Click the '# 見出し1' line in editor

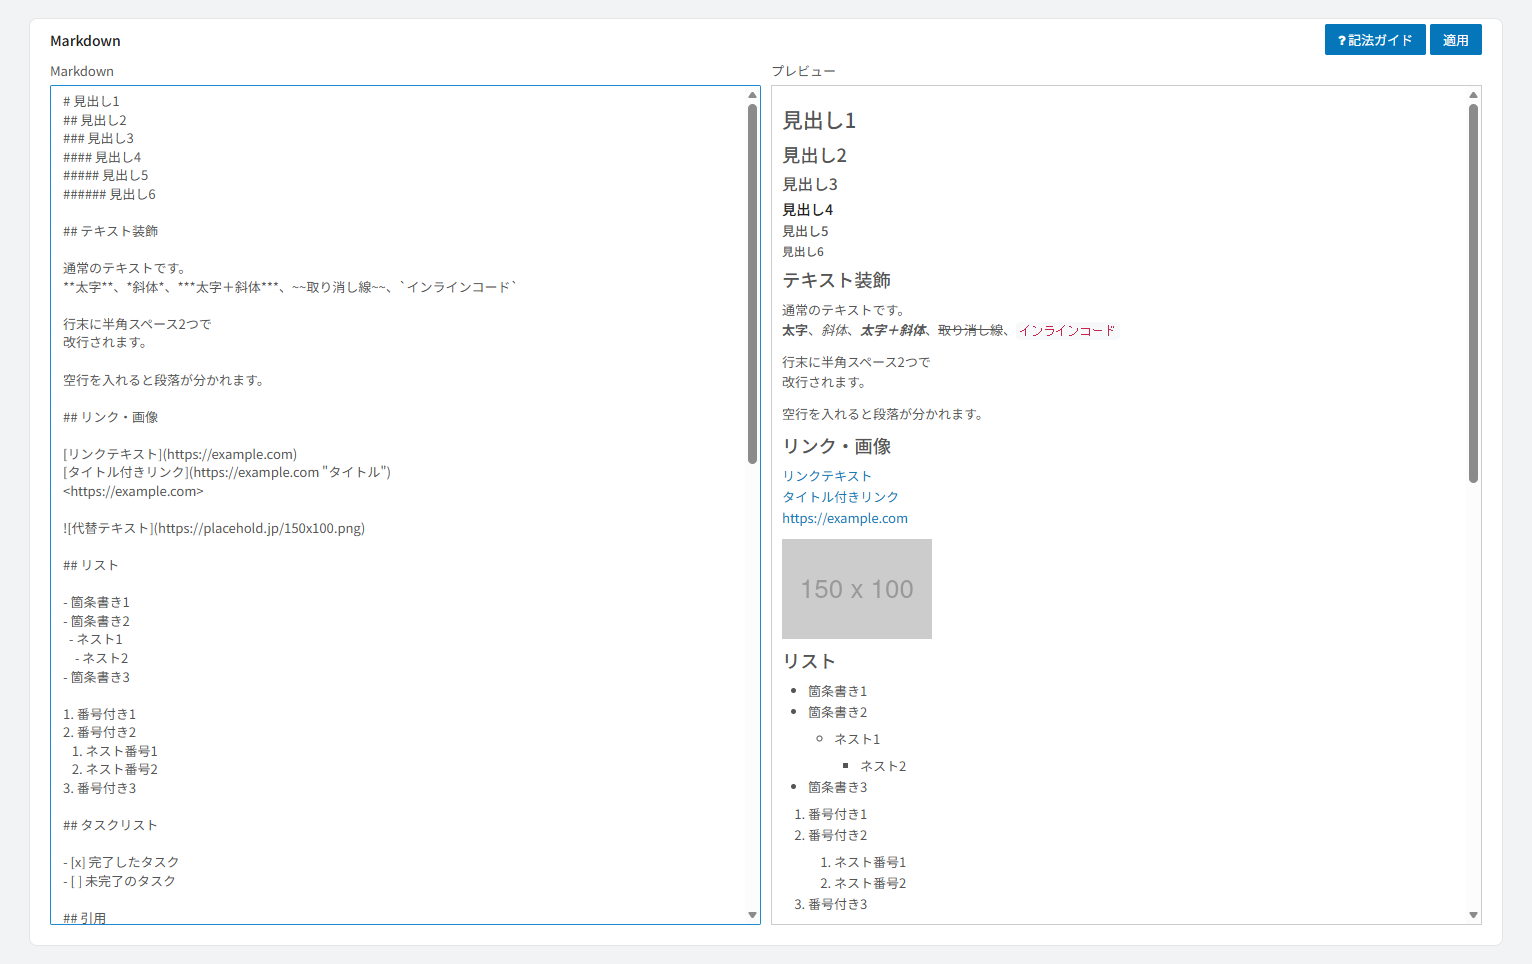(x=91, y=101)
